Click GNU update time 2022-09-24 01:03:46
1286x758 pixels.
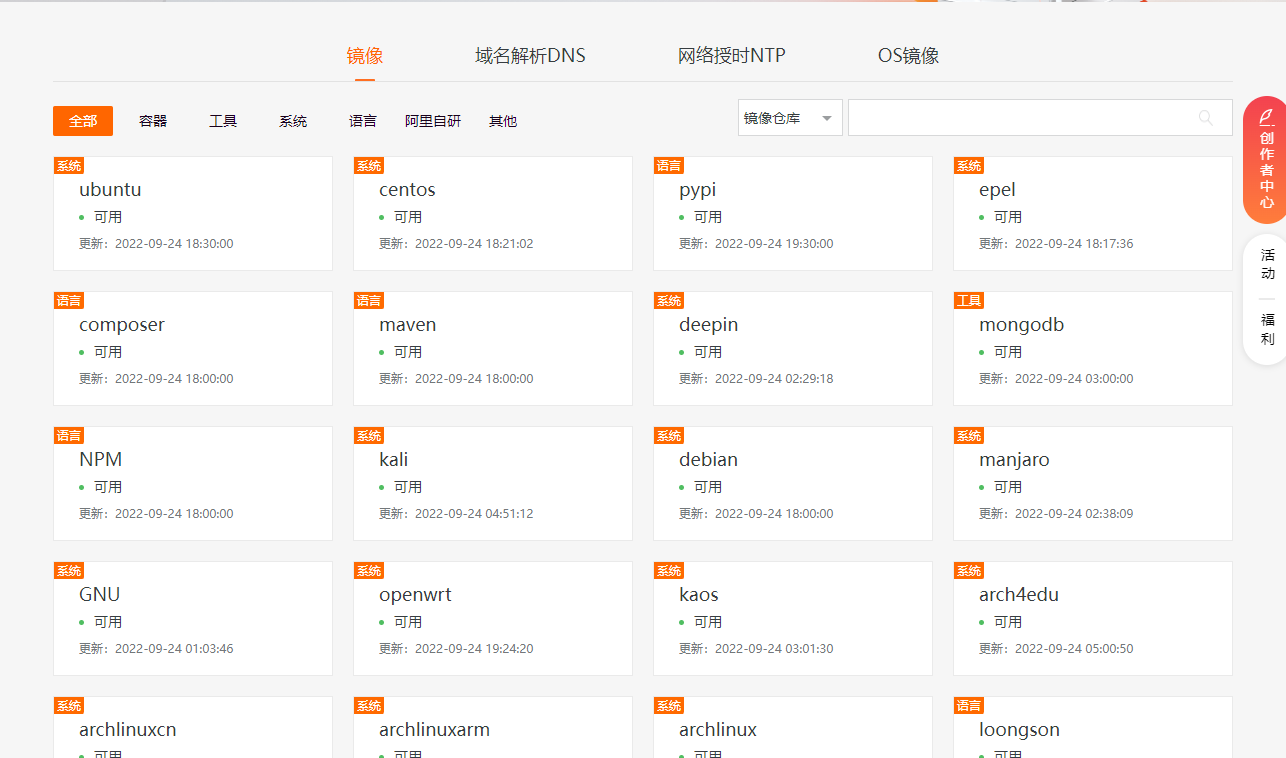[174, 648]
